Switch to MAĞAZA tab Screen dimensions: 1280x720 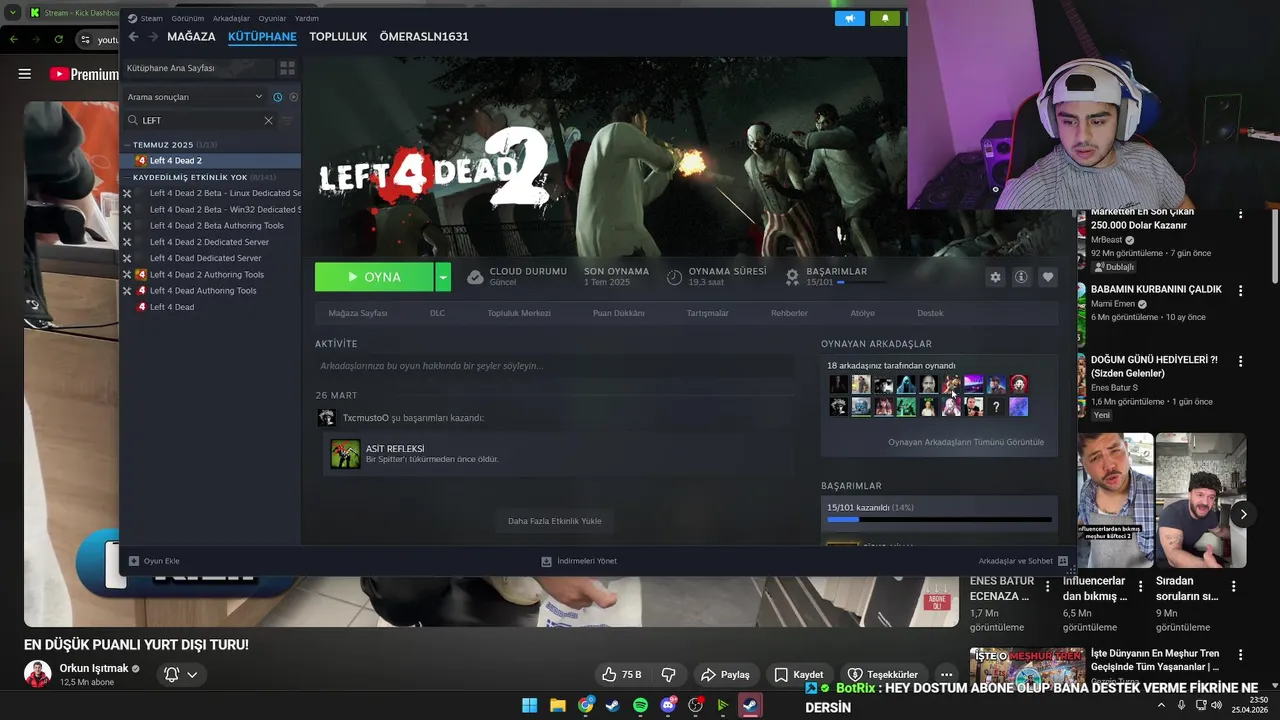pyautogui.click(x=191, y=37)
